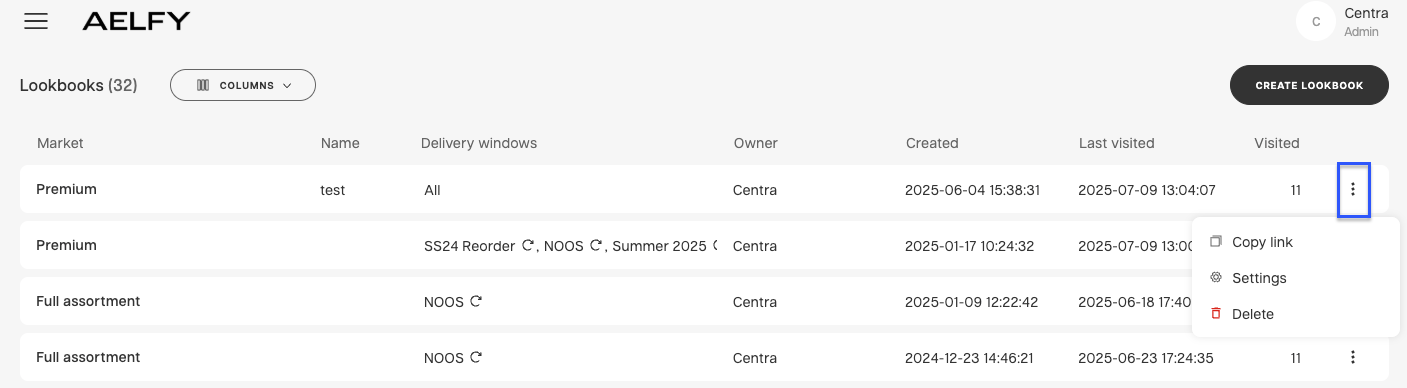1407x388 pixels.
Task: Click the red trash icon beside Delete
Action: point(1216,314)
